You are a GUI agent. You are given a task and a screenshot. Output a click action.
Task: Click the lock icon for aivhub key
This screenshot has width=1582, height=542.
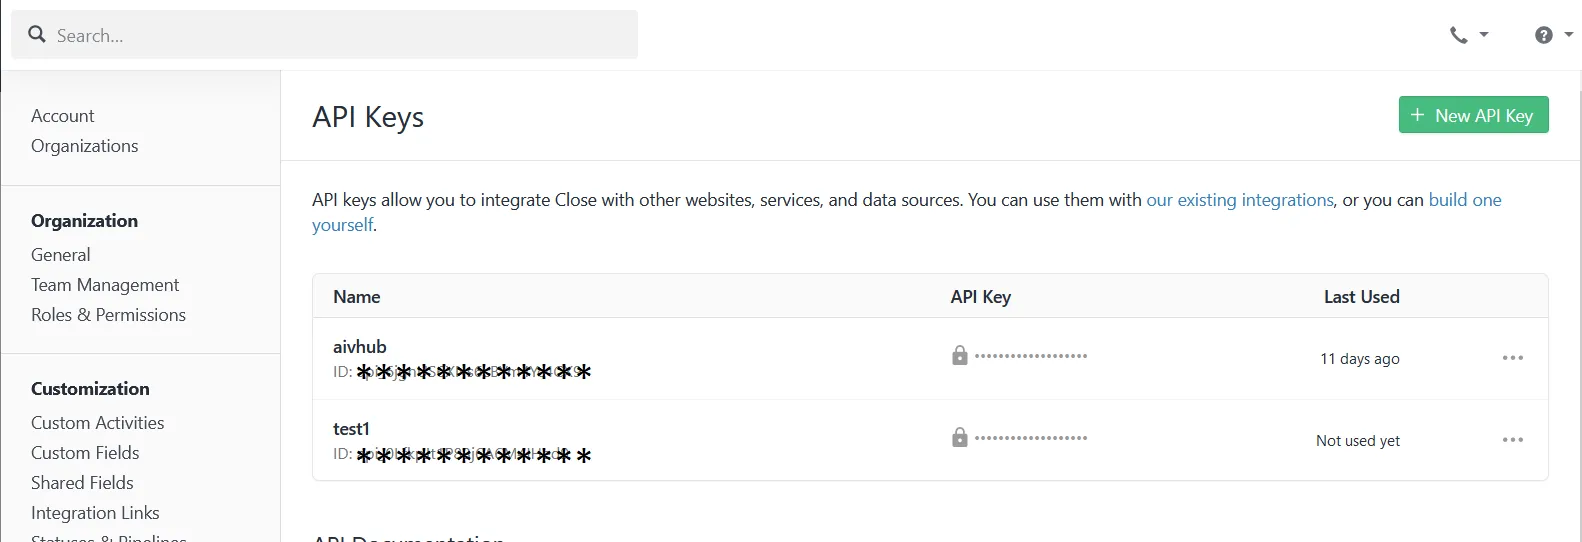tap(960, 355)
